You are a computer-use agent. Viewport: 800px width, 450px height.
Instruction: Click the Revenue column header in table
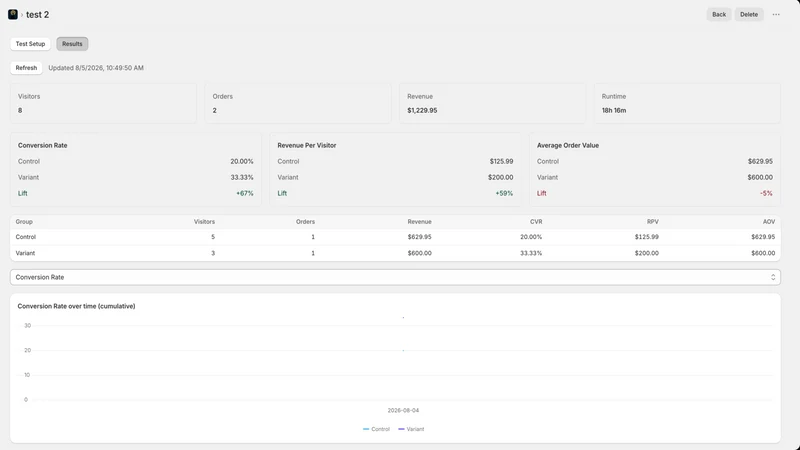point(419,222)
